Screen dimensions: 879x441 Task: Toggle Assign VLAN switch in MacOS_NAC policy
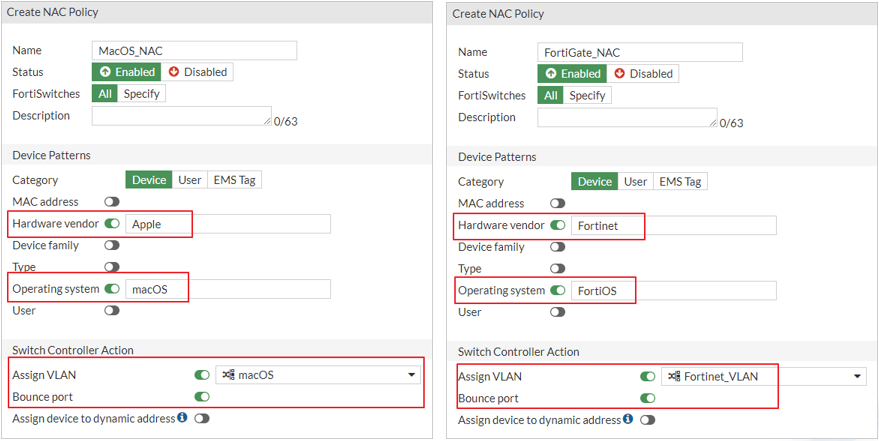pyautogui.click(x=202, y=375)
